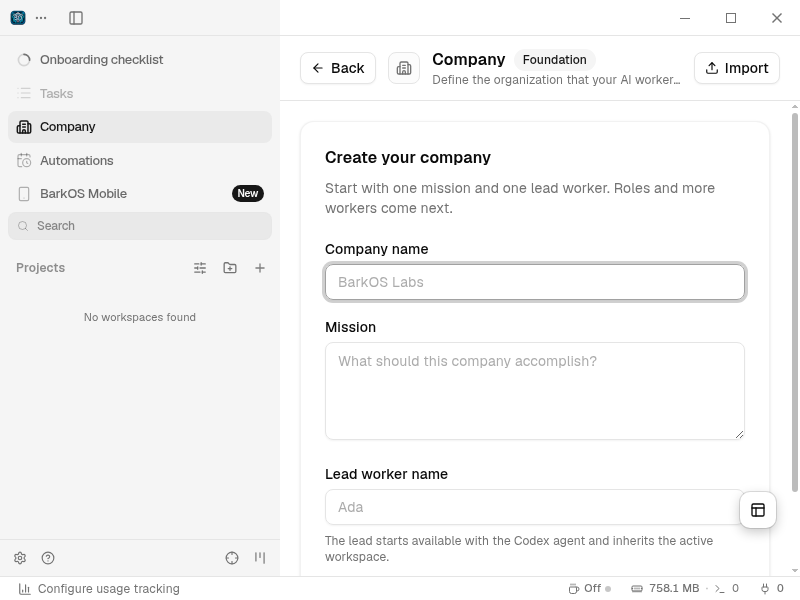Open Automations in the sidebar

(140, 161)
